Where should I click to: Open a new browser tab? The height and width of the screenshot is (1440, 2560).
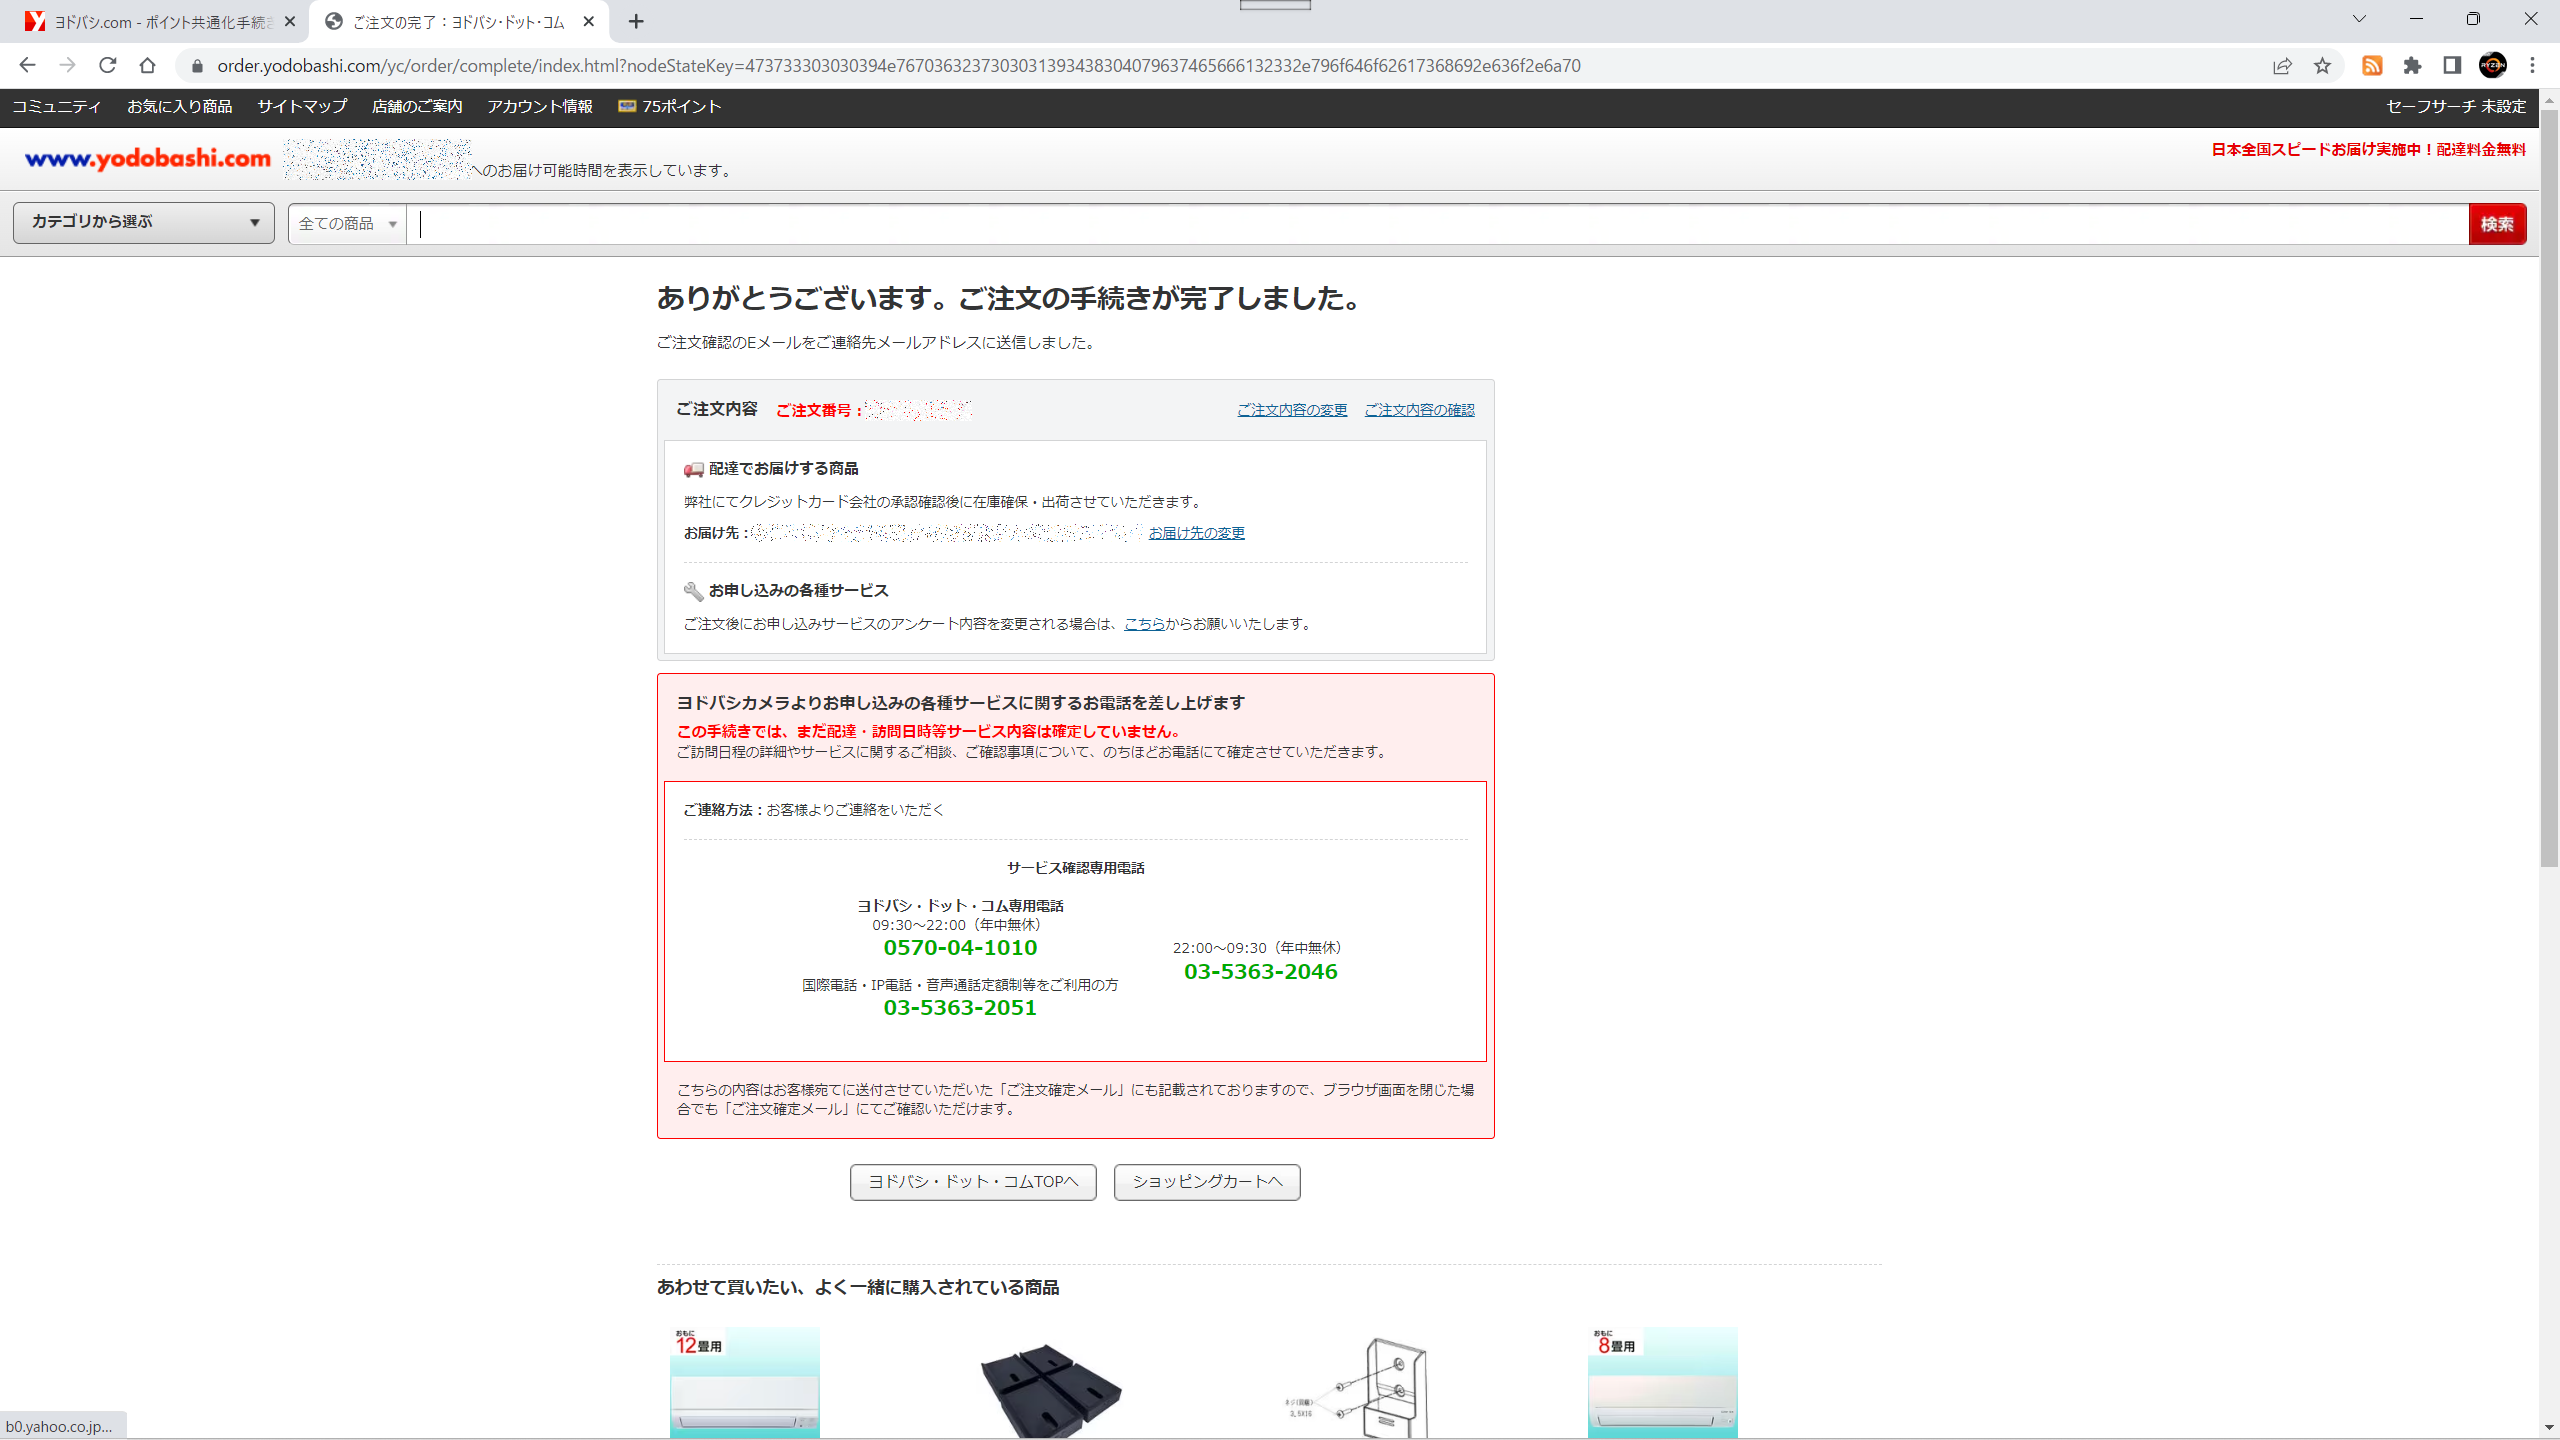[636, 21]
